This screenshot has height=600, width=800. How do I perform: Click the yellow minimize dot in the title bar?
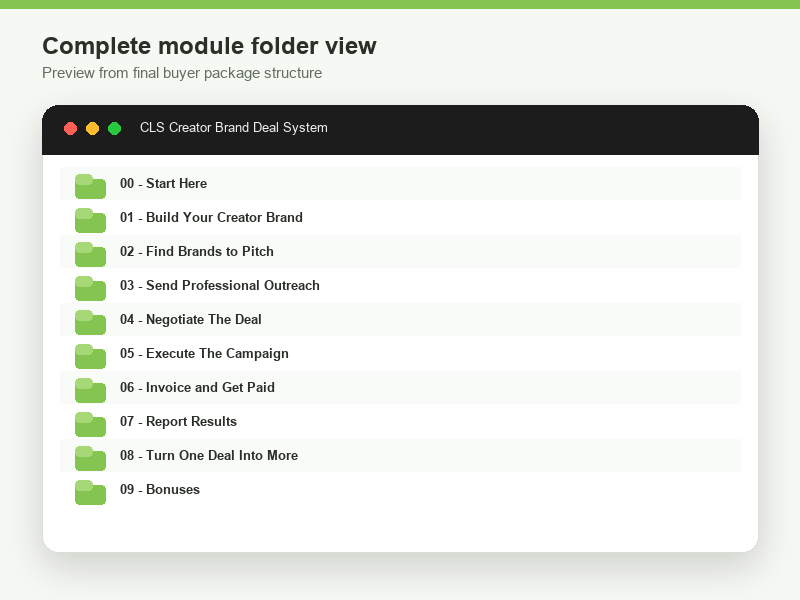pyautogui.click(x=92, y=129)
